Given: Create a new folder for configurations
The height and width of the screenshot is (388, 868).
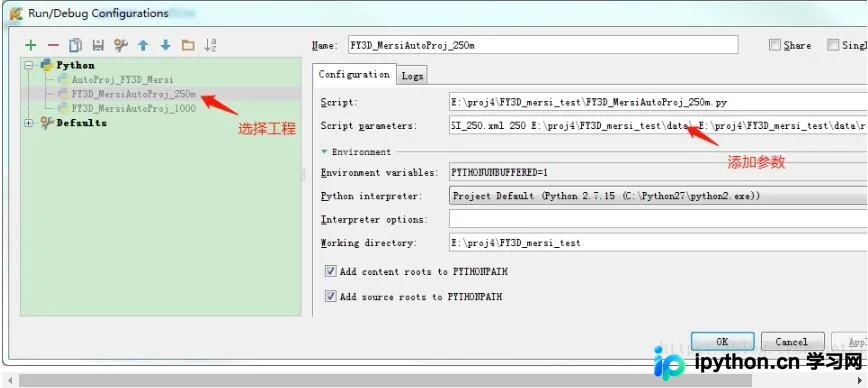Looking at the screenshot, I should pos(188,45).
